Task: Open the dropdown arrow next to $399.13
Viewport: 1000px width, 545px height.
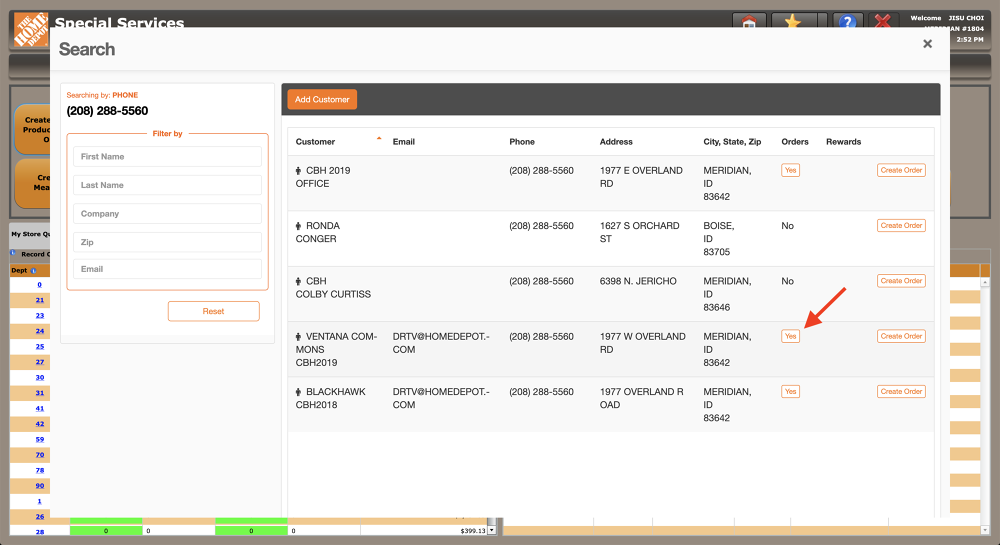Action: (491, 531)
